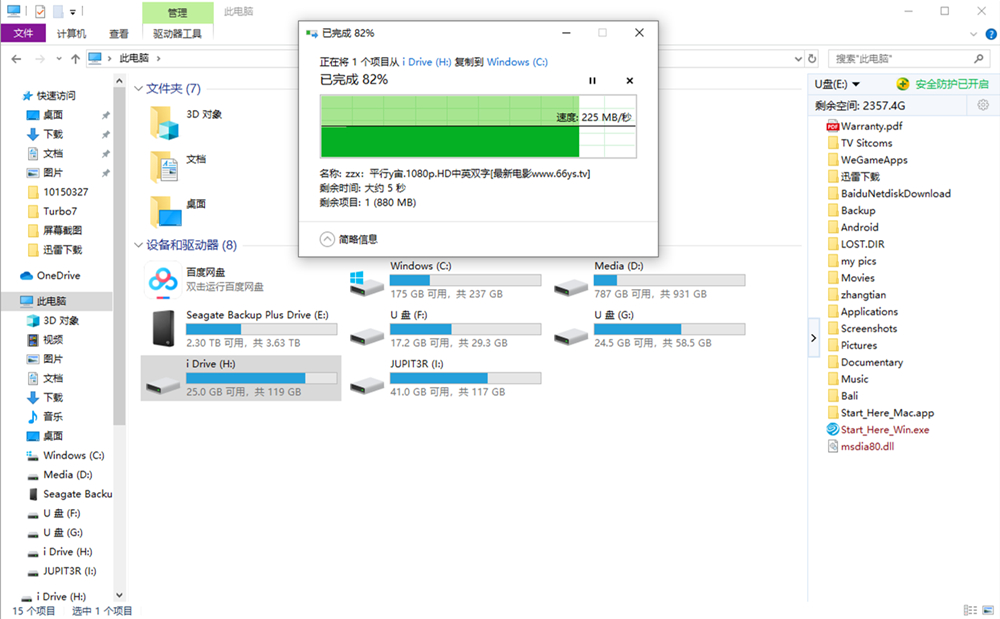Select the JUPIT3R (I:) drive
1000x619 pixels.
click(445, 378)
